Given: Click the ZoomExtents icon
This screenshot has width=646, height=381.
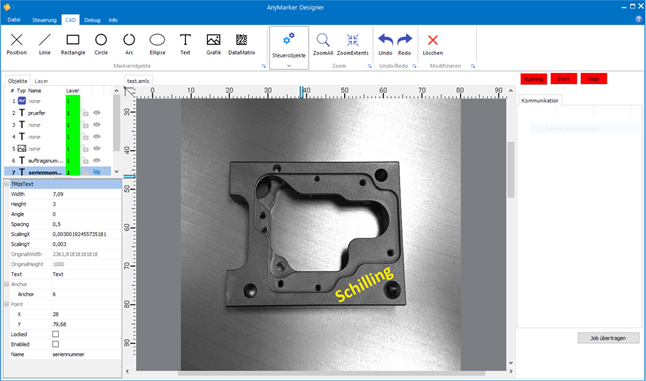Looking at the screenshot, I should pyautogui.click(x=353, y=40).
